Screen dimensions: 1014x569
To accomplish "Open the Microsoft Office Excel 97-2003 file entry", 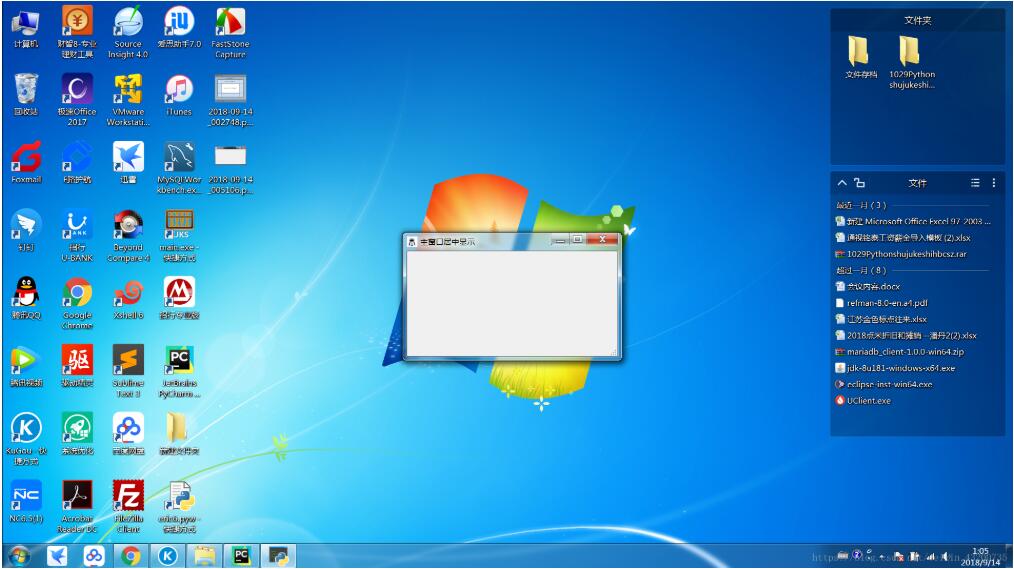I will point(912,221).
